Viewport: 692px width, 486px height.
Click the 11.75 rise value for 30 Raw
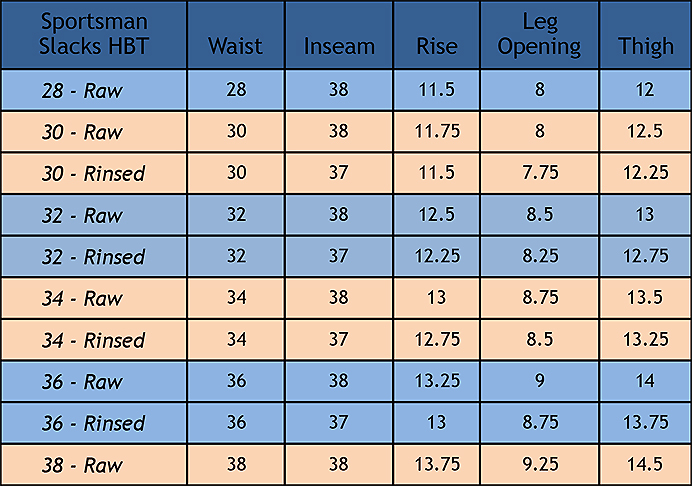[x=437, y=131]
